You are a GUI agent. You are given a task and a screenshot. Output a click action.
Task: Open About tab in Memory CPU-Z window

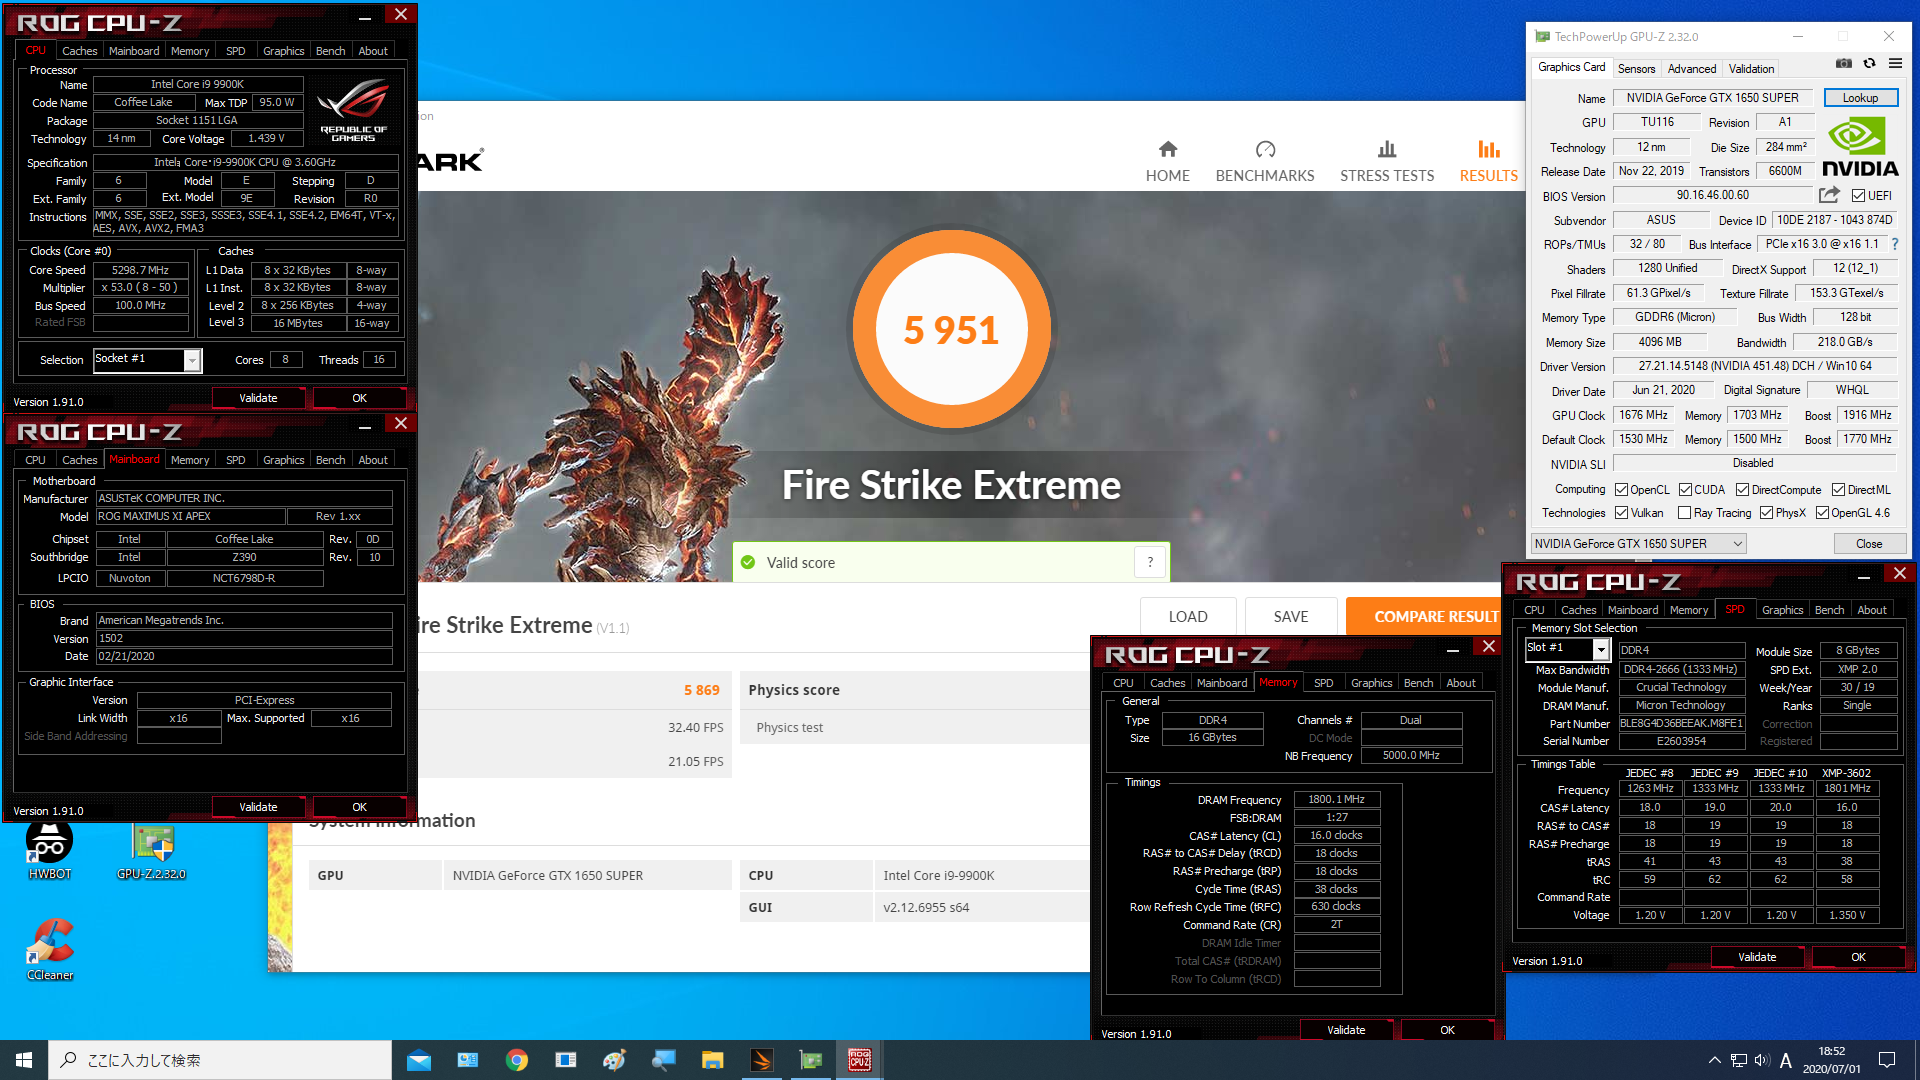click(1461, 683)
